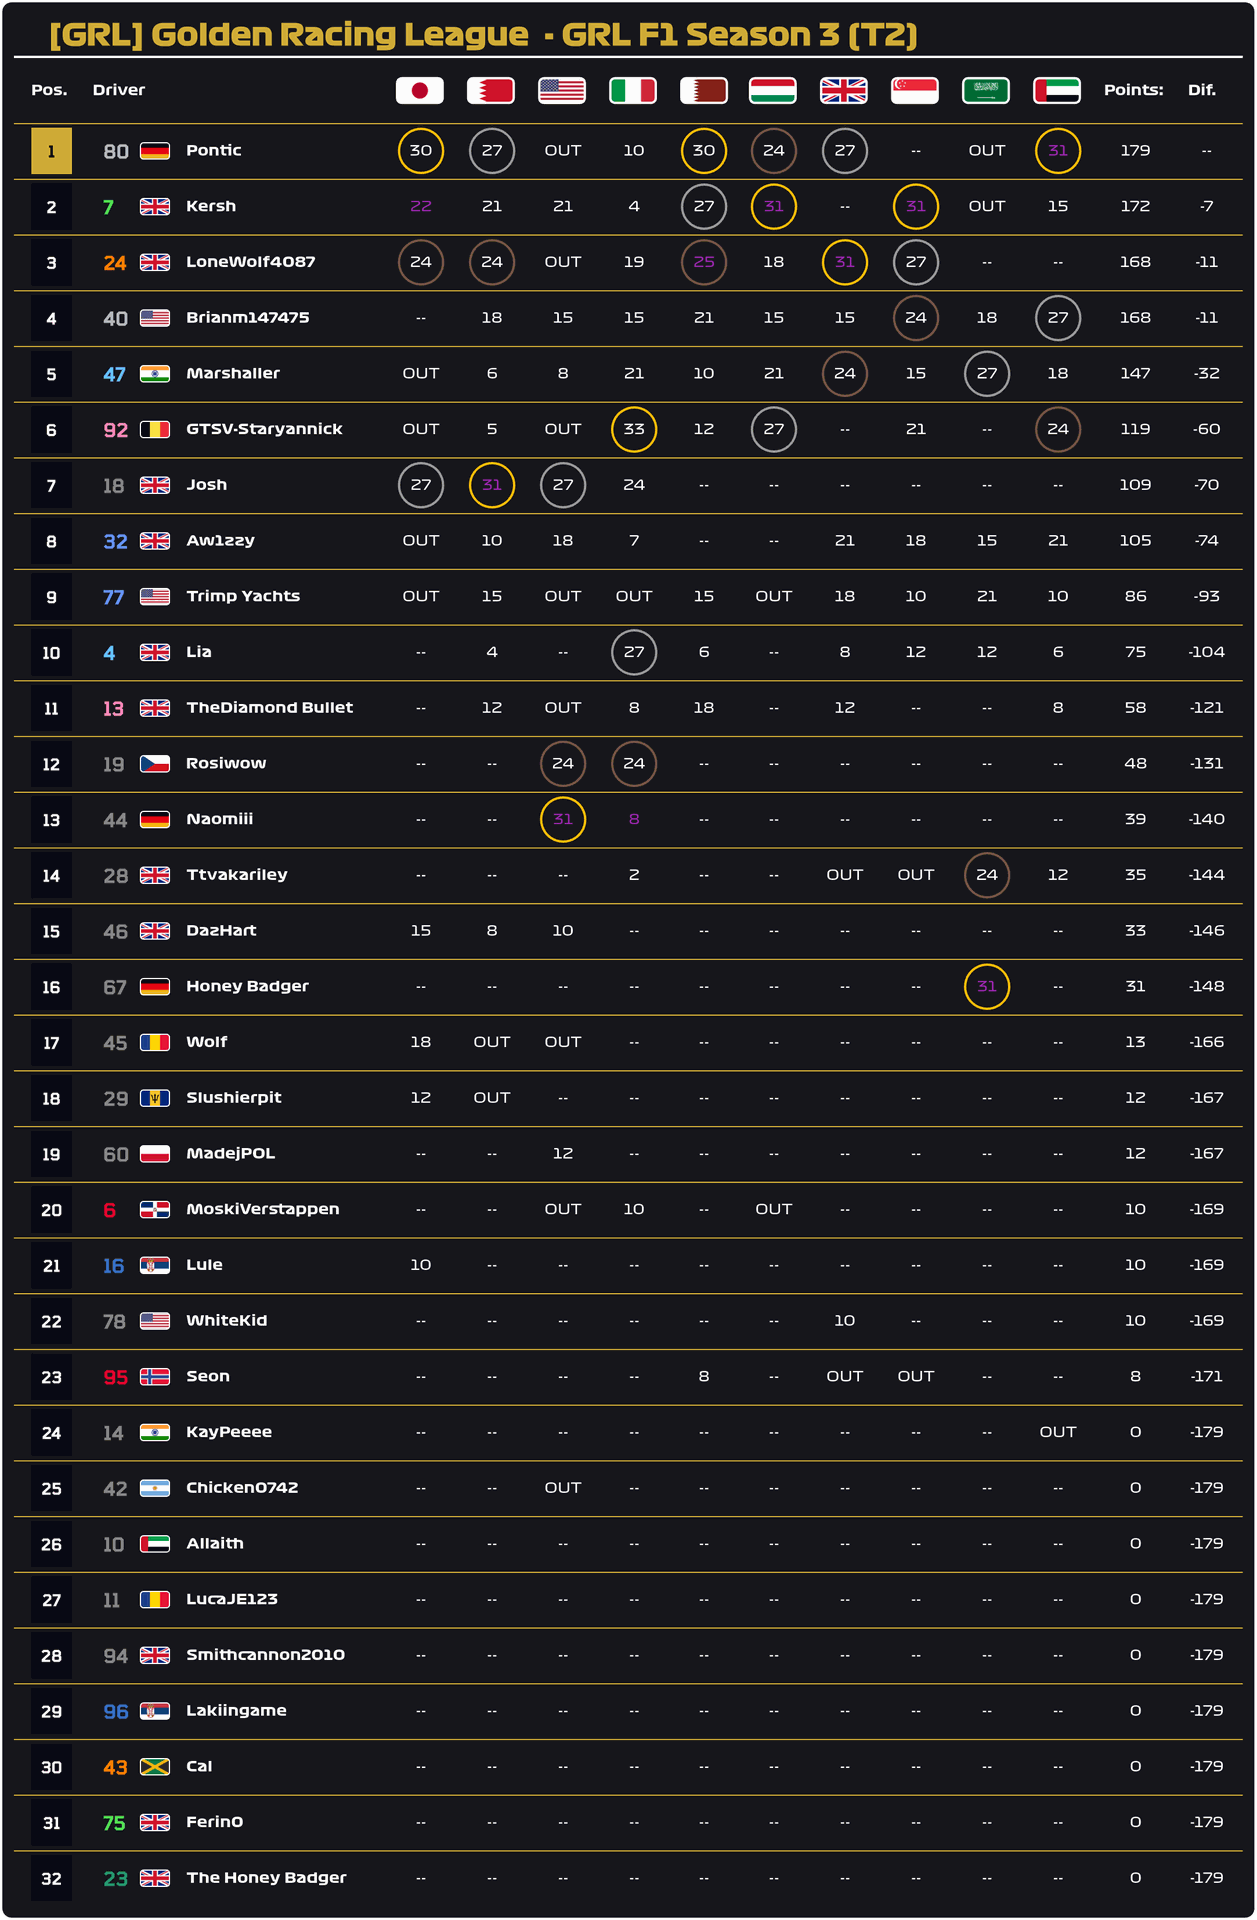Click the gold position 1 badge
Viewport: 1257px width, 1920px height.
pyautogui.click(x=51, y=152)
